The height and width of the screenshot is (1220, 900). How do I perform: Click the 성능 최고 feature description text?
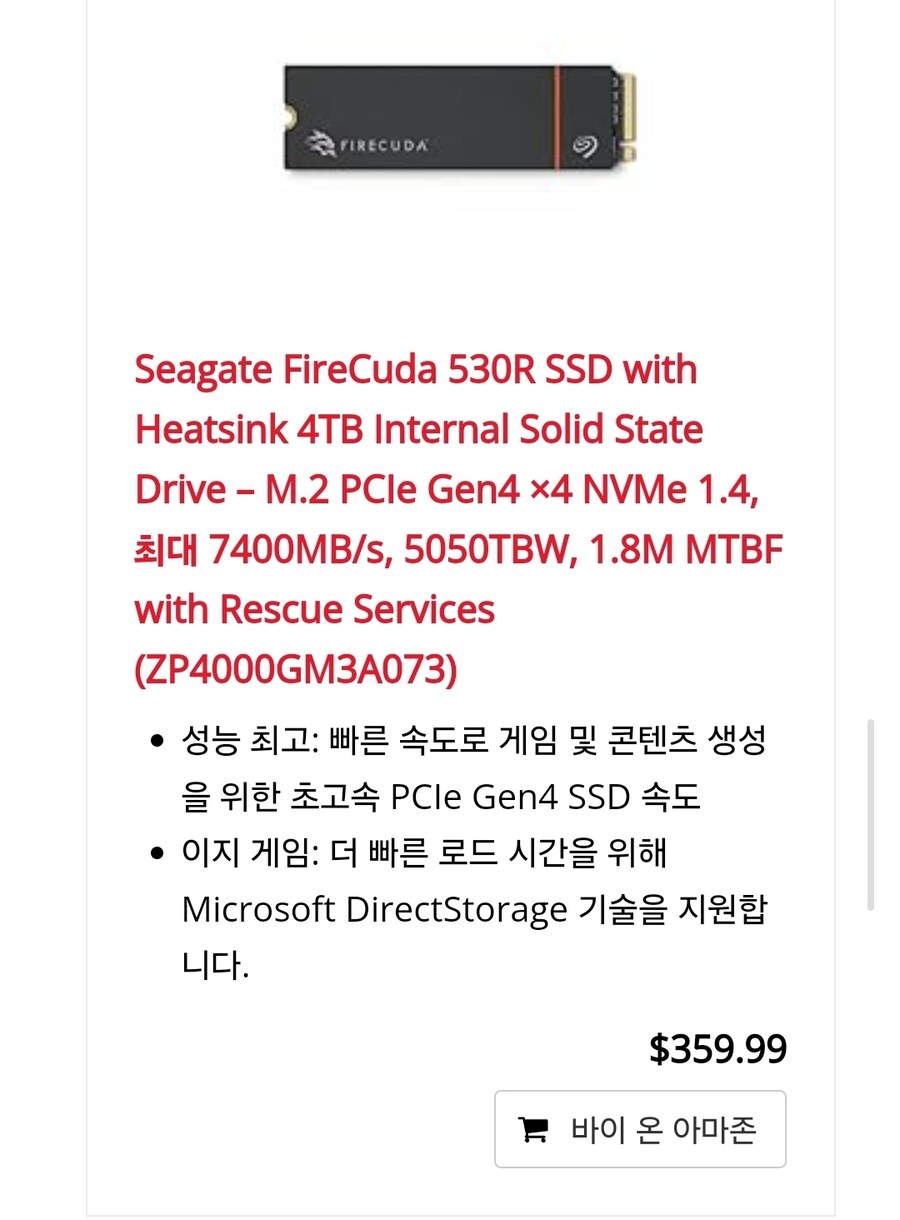[473, 769]
